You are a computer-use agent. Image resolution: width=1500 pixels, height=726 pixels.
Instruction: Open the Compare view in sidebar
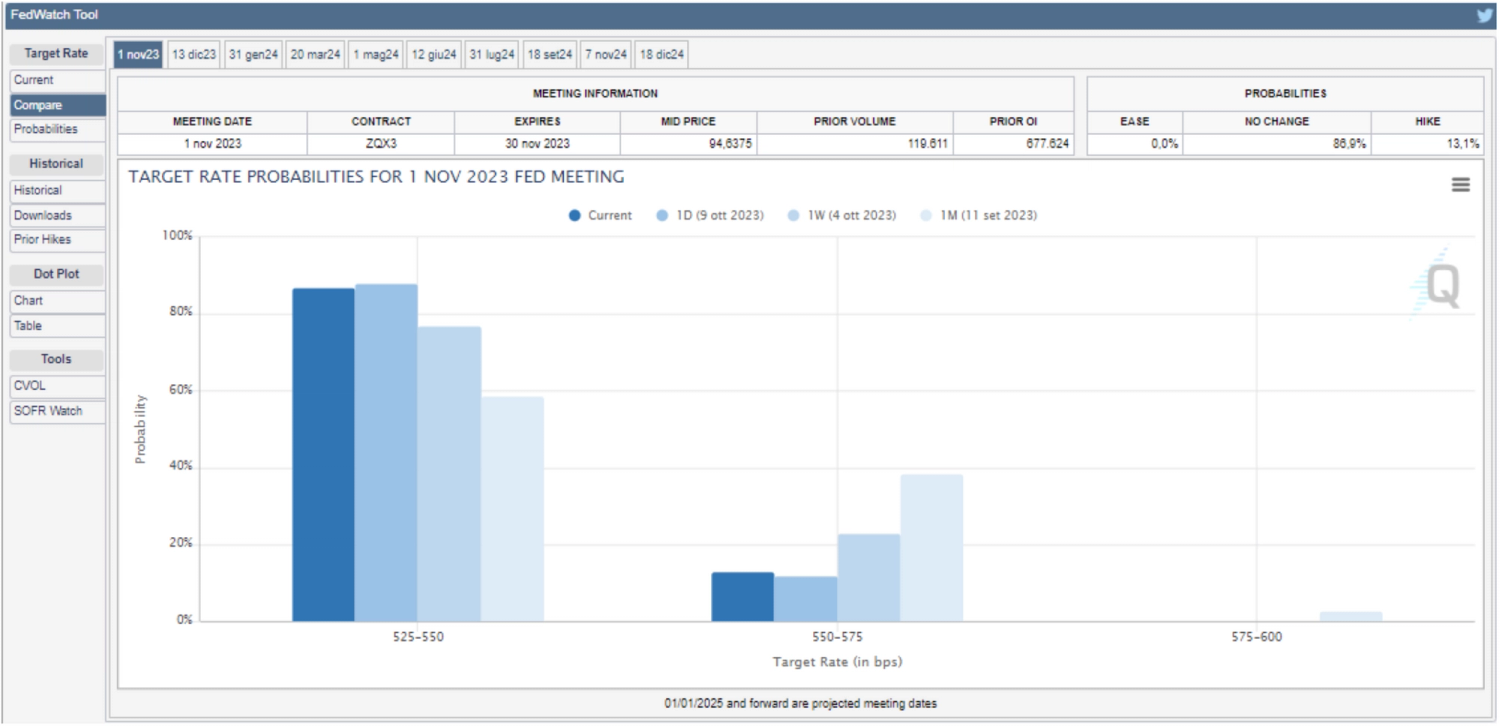point(57,105)
